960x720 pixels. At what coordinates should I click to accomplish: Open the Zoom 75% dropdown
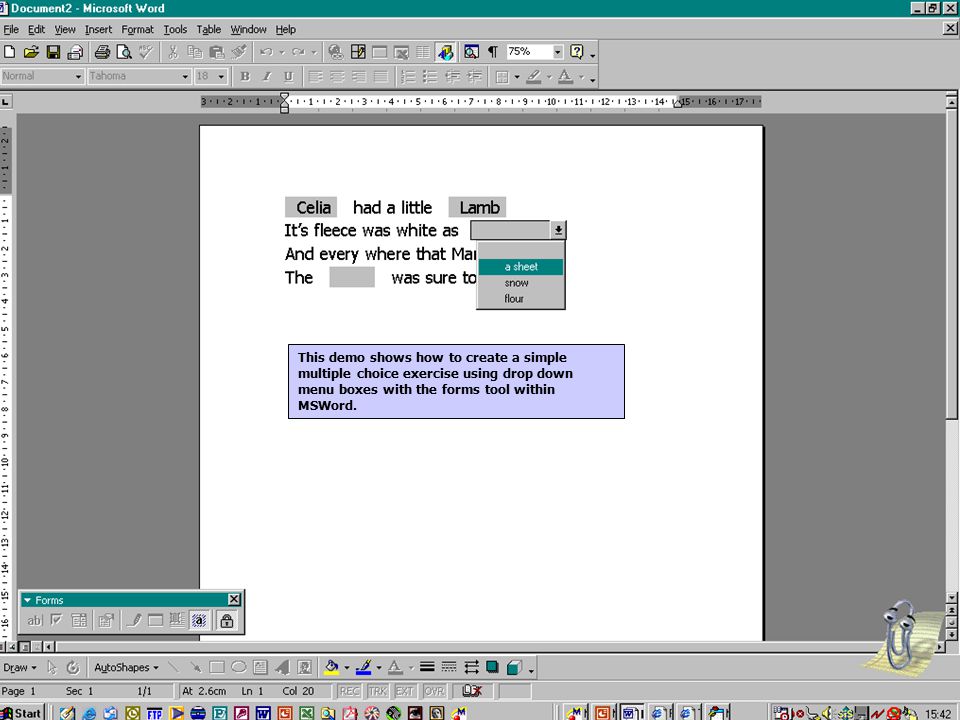click(557, 52)
